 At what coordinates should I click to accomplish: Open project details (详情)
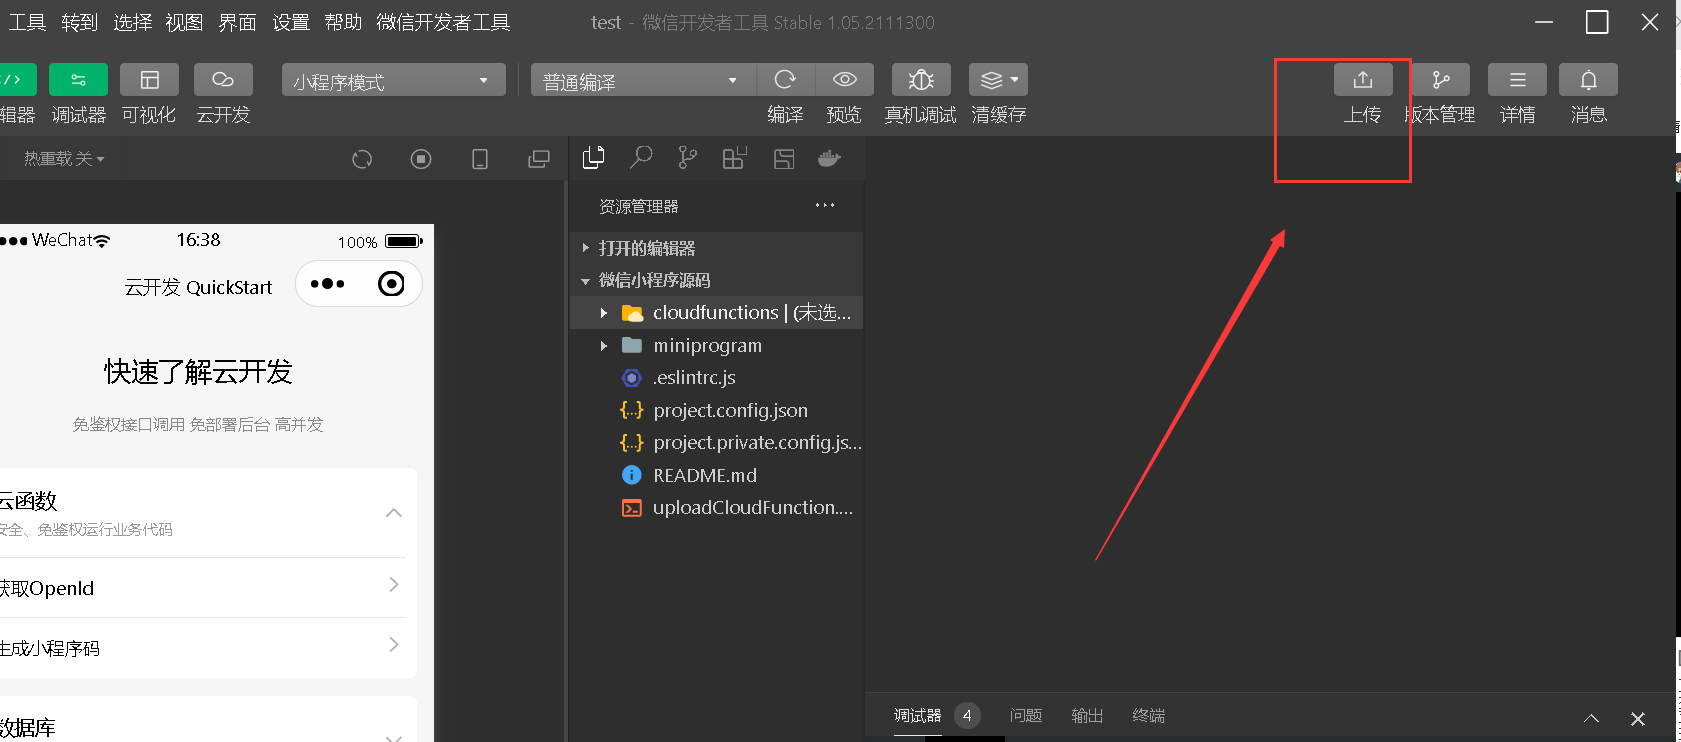point(1517,80)
